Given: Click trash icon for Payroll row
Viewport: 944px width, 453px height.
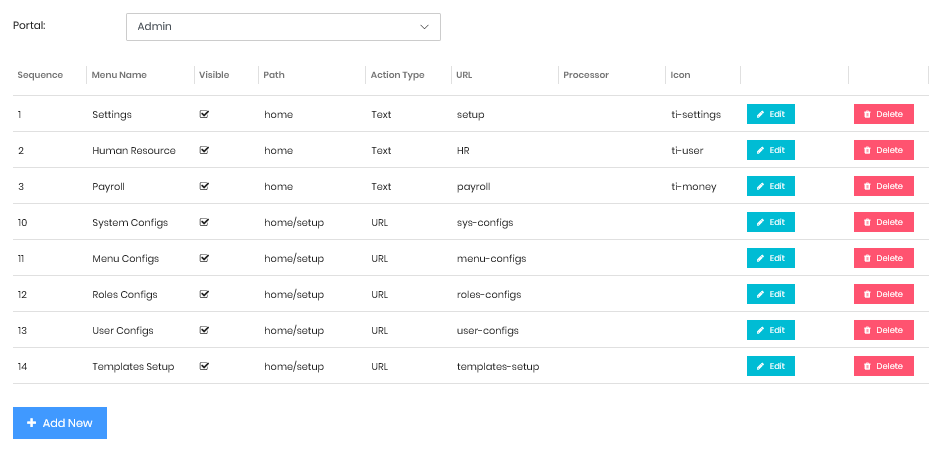Looking at the screenshot, I should point(867,186).
